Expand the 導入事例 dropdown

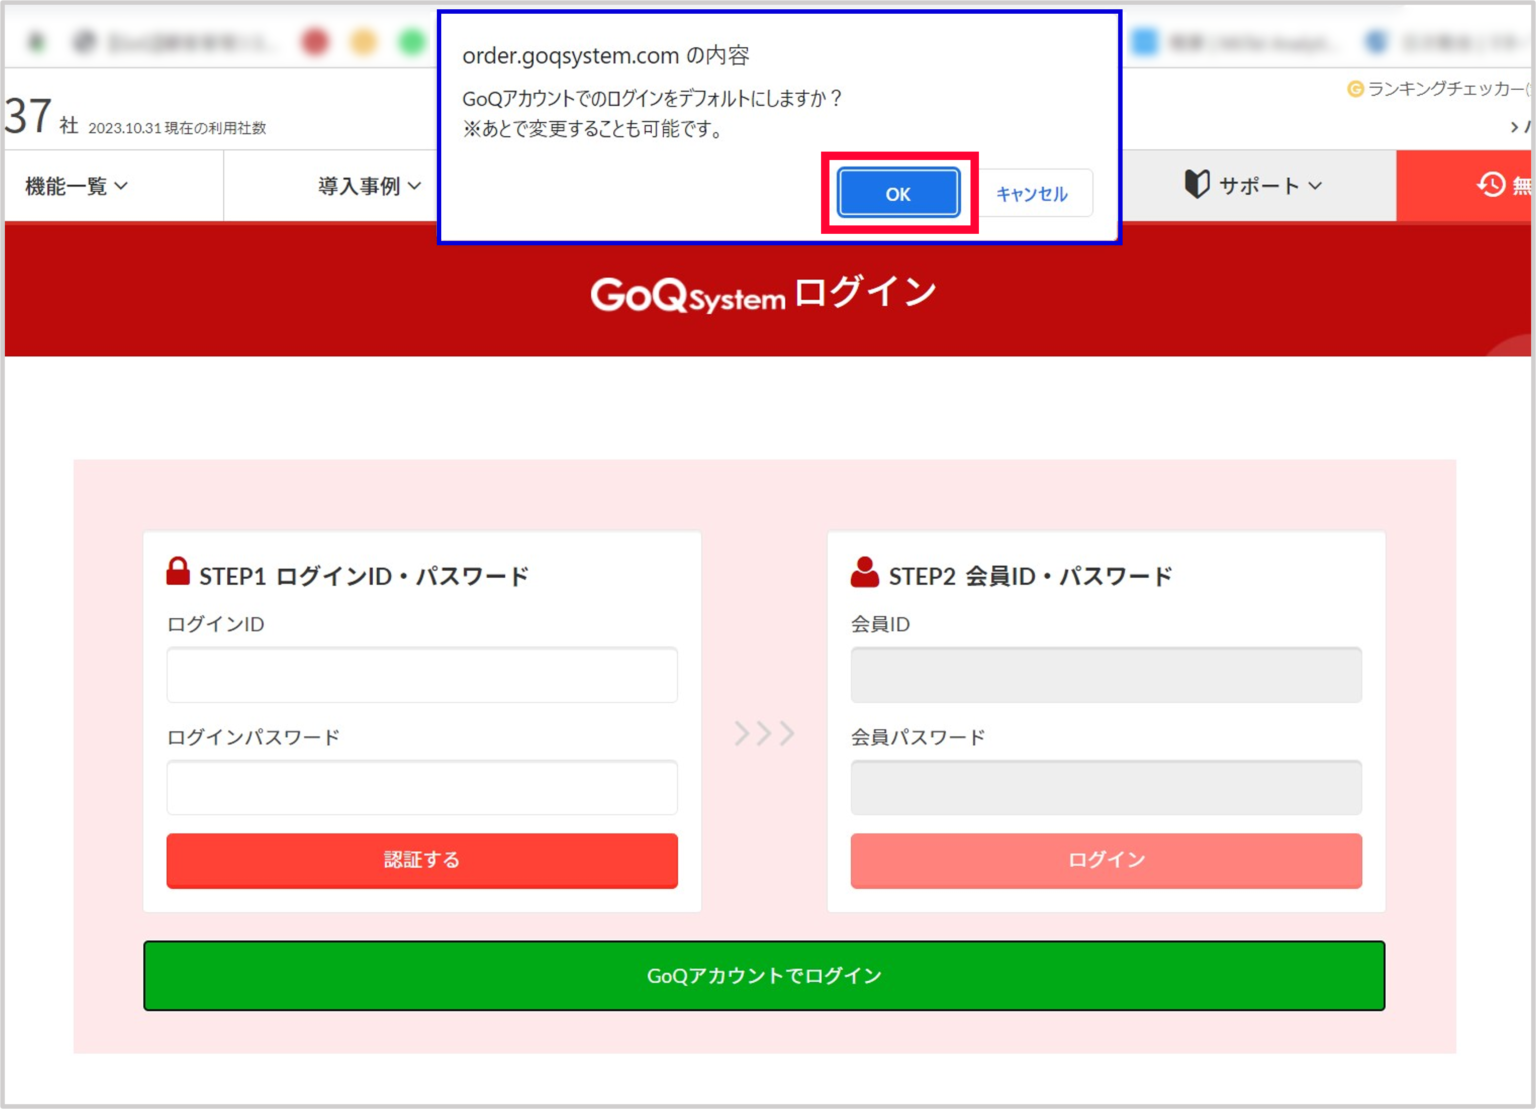tap(365, 185)
